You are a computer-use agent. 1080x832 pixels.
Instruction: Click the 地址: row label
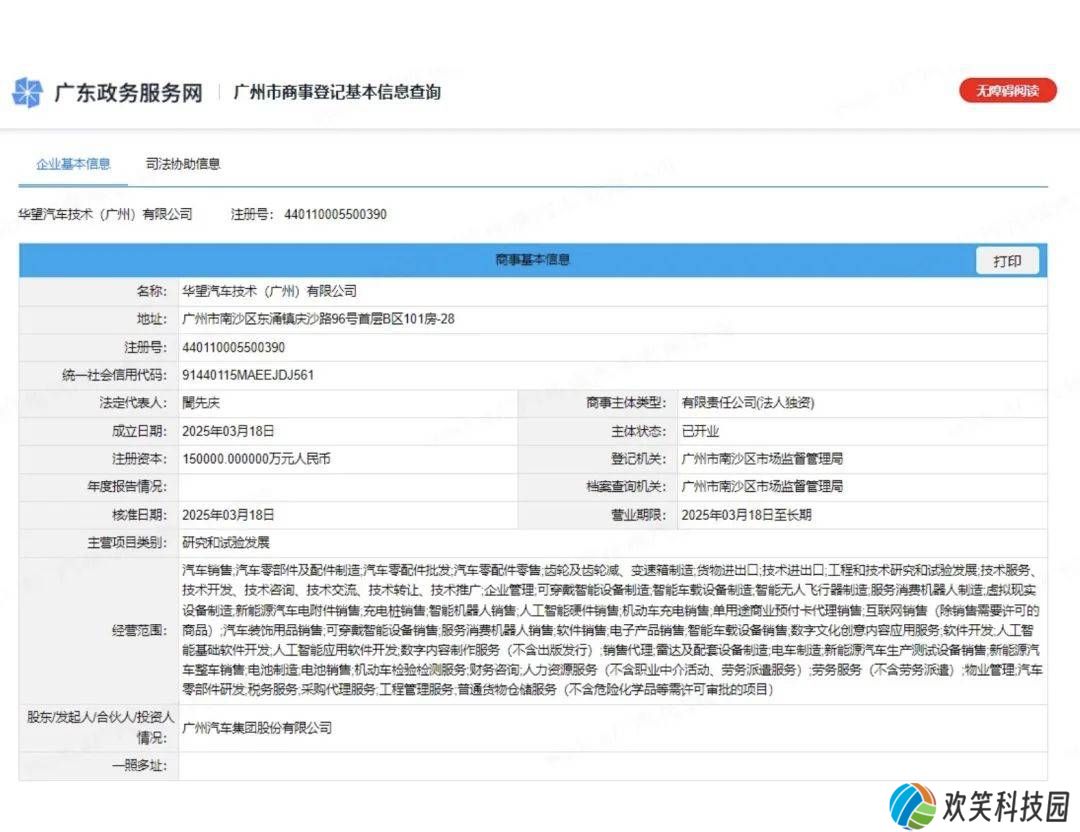coord(152,319)
